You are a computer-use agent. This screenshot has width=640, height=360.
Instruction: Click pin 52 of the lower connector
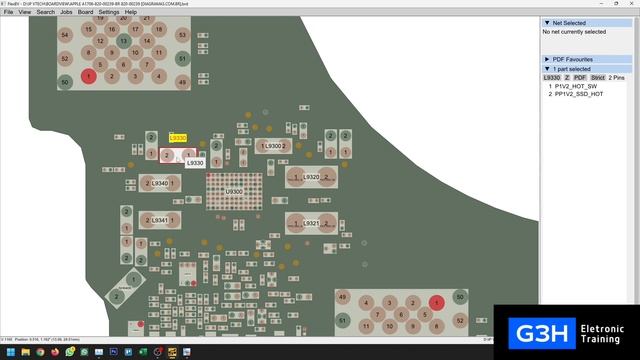click(460, 321)
